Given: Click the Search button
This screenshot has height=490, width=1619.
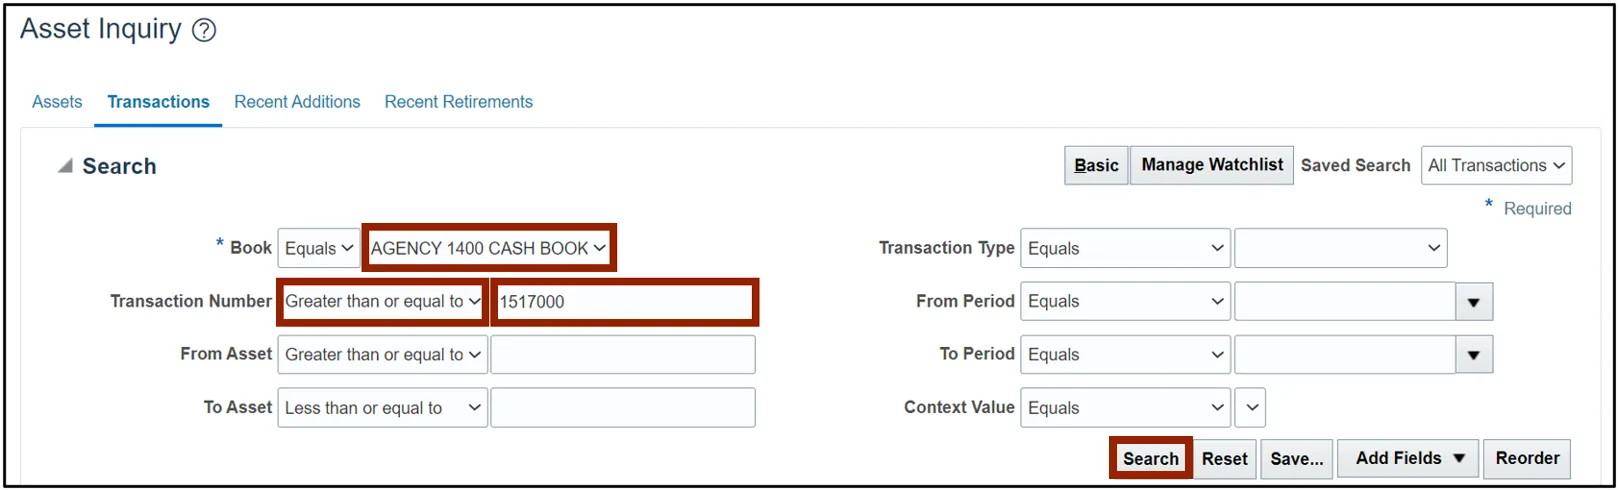Looking at the screenshot, I should point(1150,459).
